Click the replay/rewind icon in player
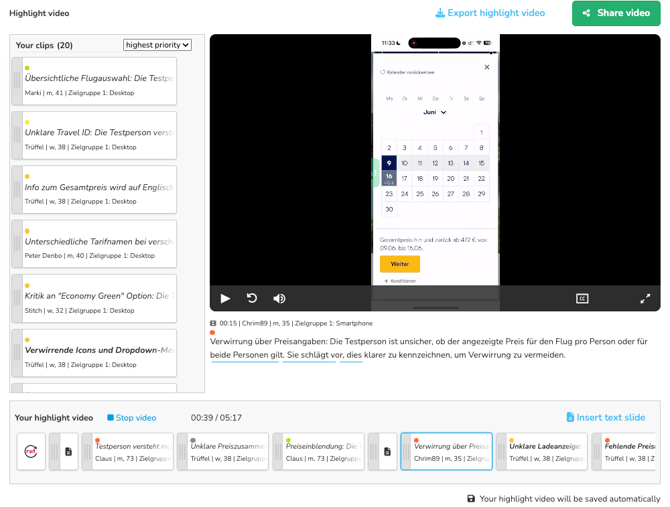Screen dimensions: 670x507 [x=252, y=298]
